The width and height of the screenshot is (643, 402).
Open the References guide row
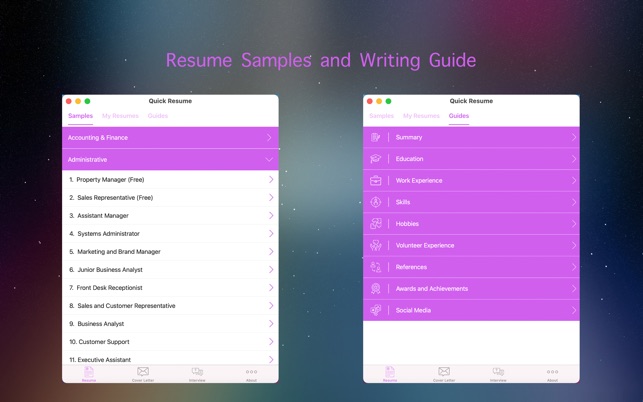coord(411,267)
